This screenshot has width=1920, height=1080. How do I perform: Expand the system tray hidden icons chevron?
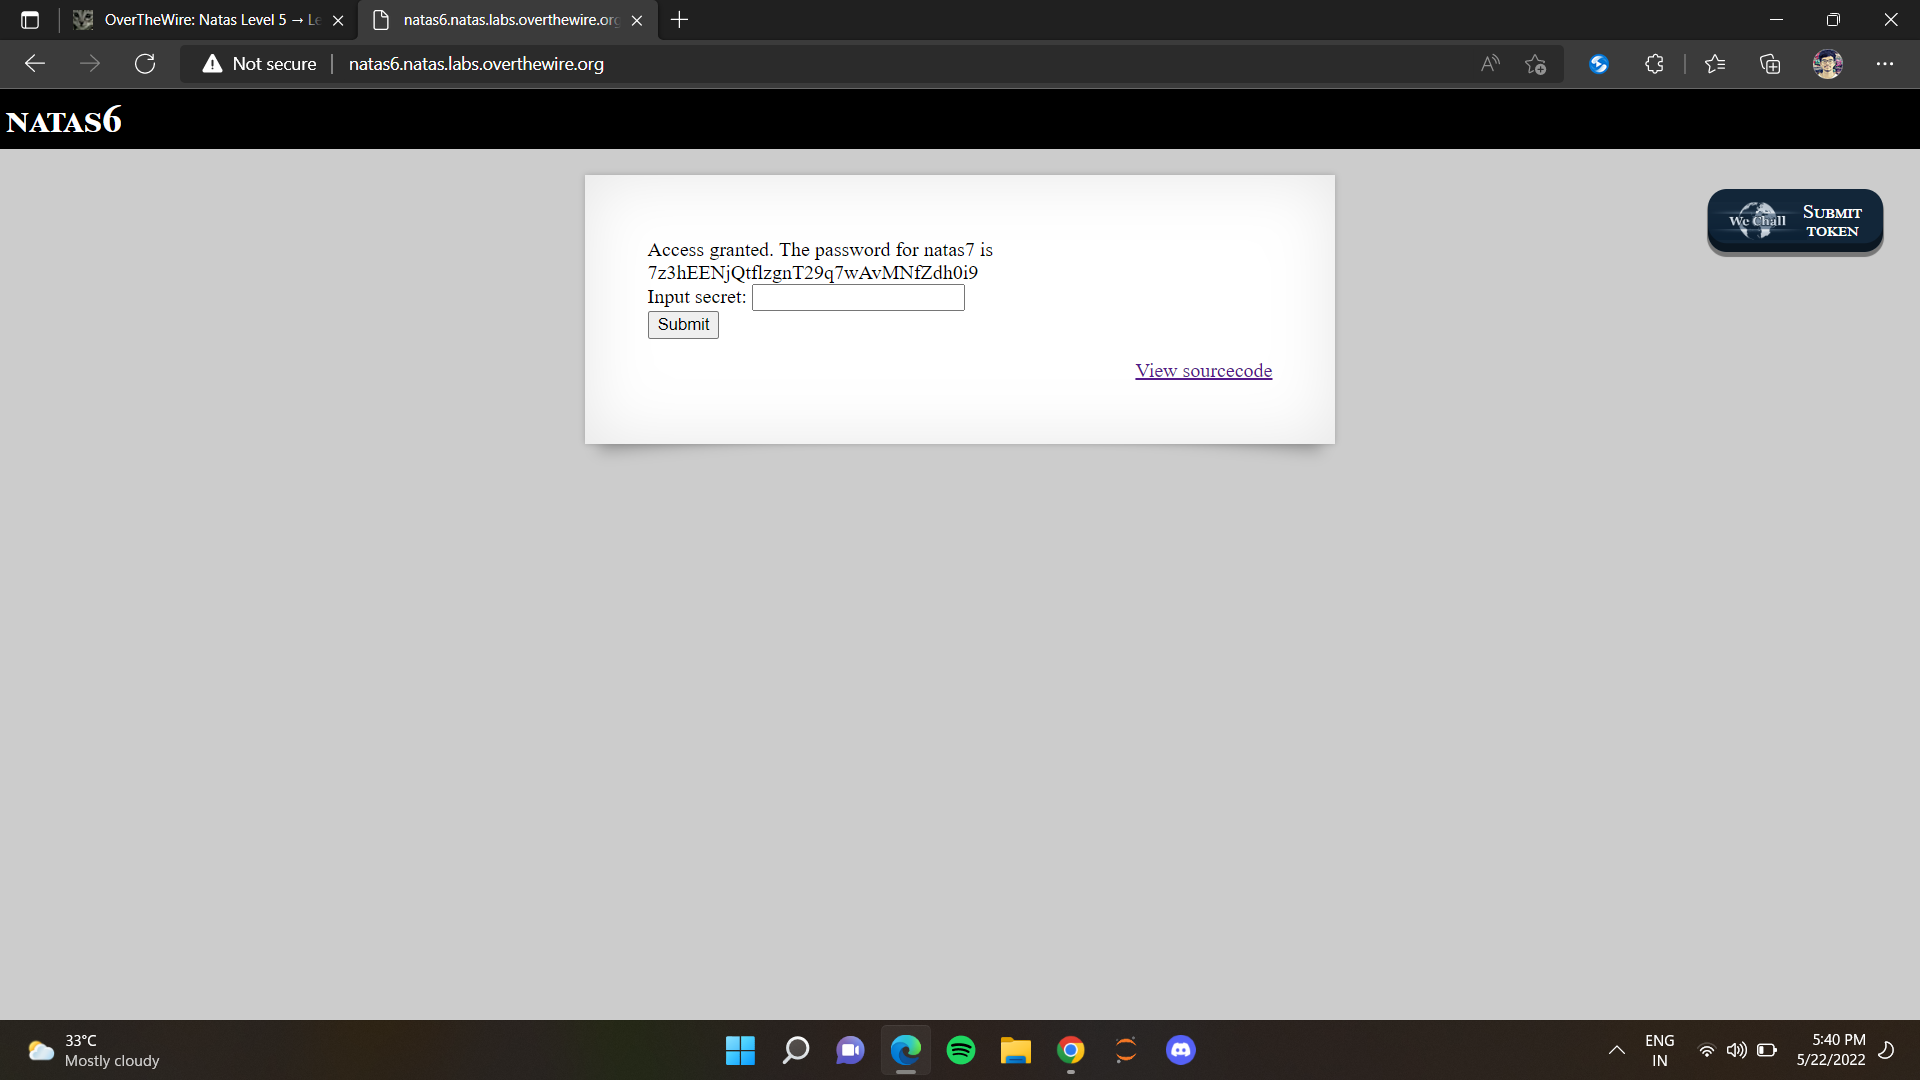(1616, 1050)
